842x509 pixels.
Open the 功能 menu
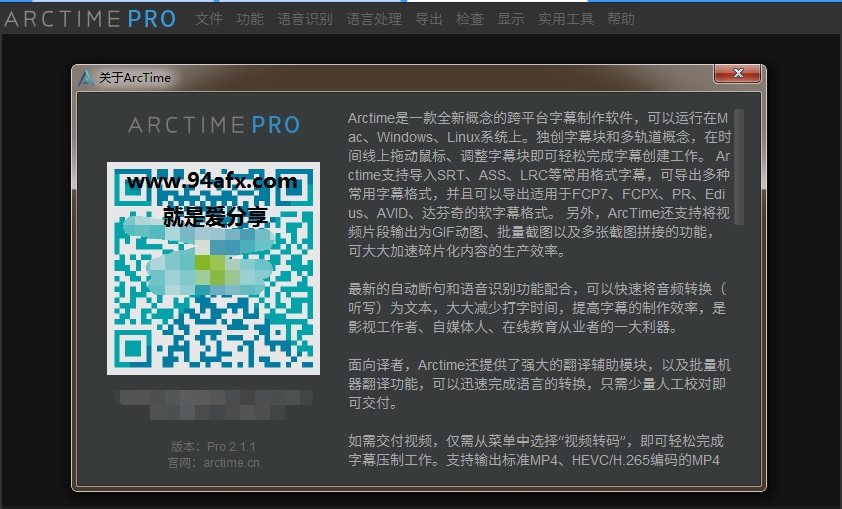[250, 19]
